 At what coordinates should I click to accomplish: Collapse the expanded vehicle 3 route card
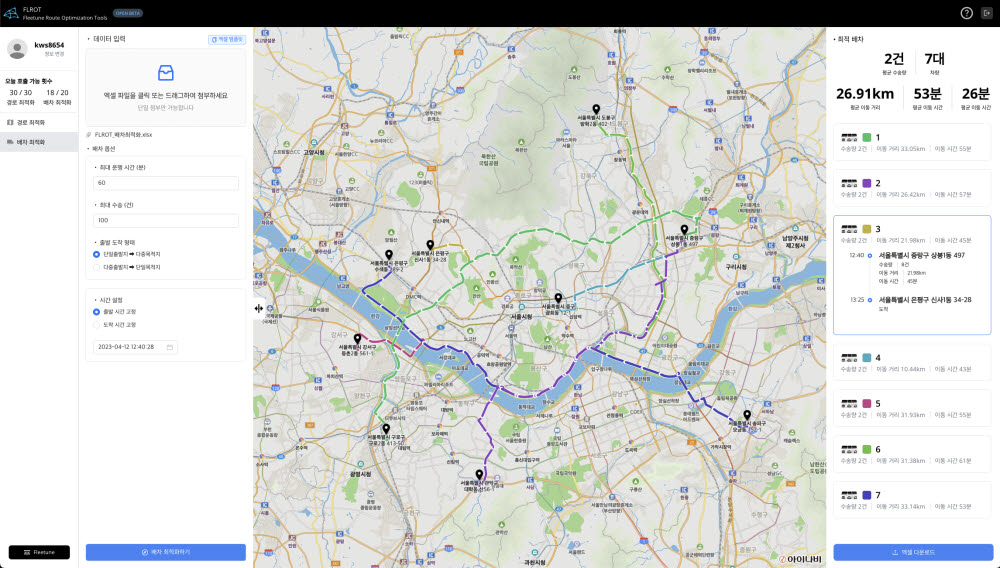coord(911,234)
